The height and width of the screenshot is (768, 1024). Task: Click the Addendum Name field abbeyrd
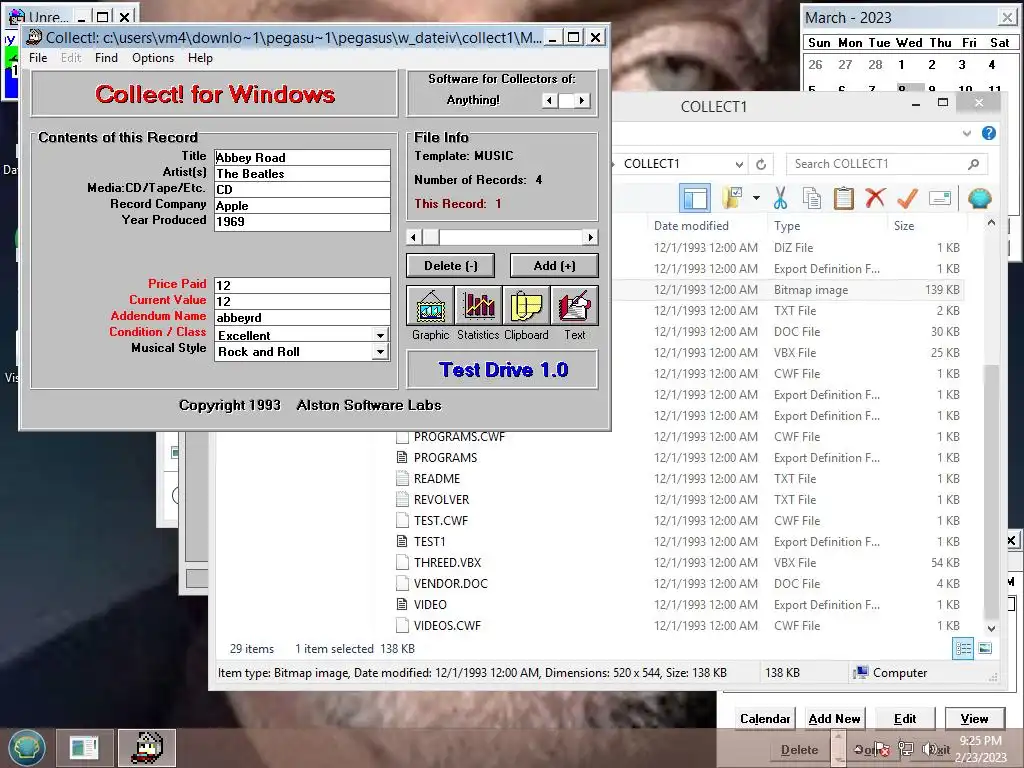302,317
